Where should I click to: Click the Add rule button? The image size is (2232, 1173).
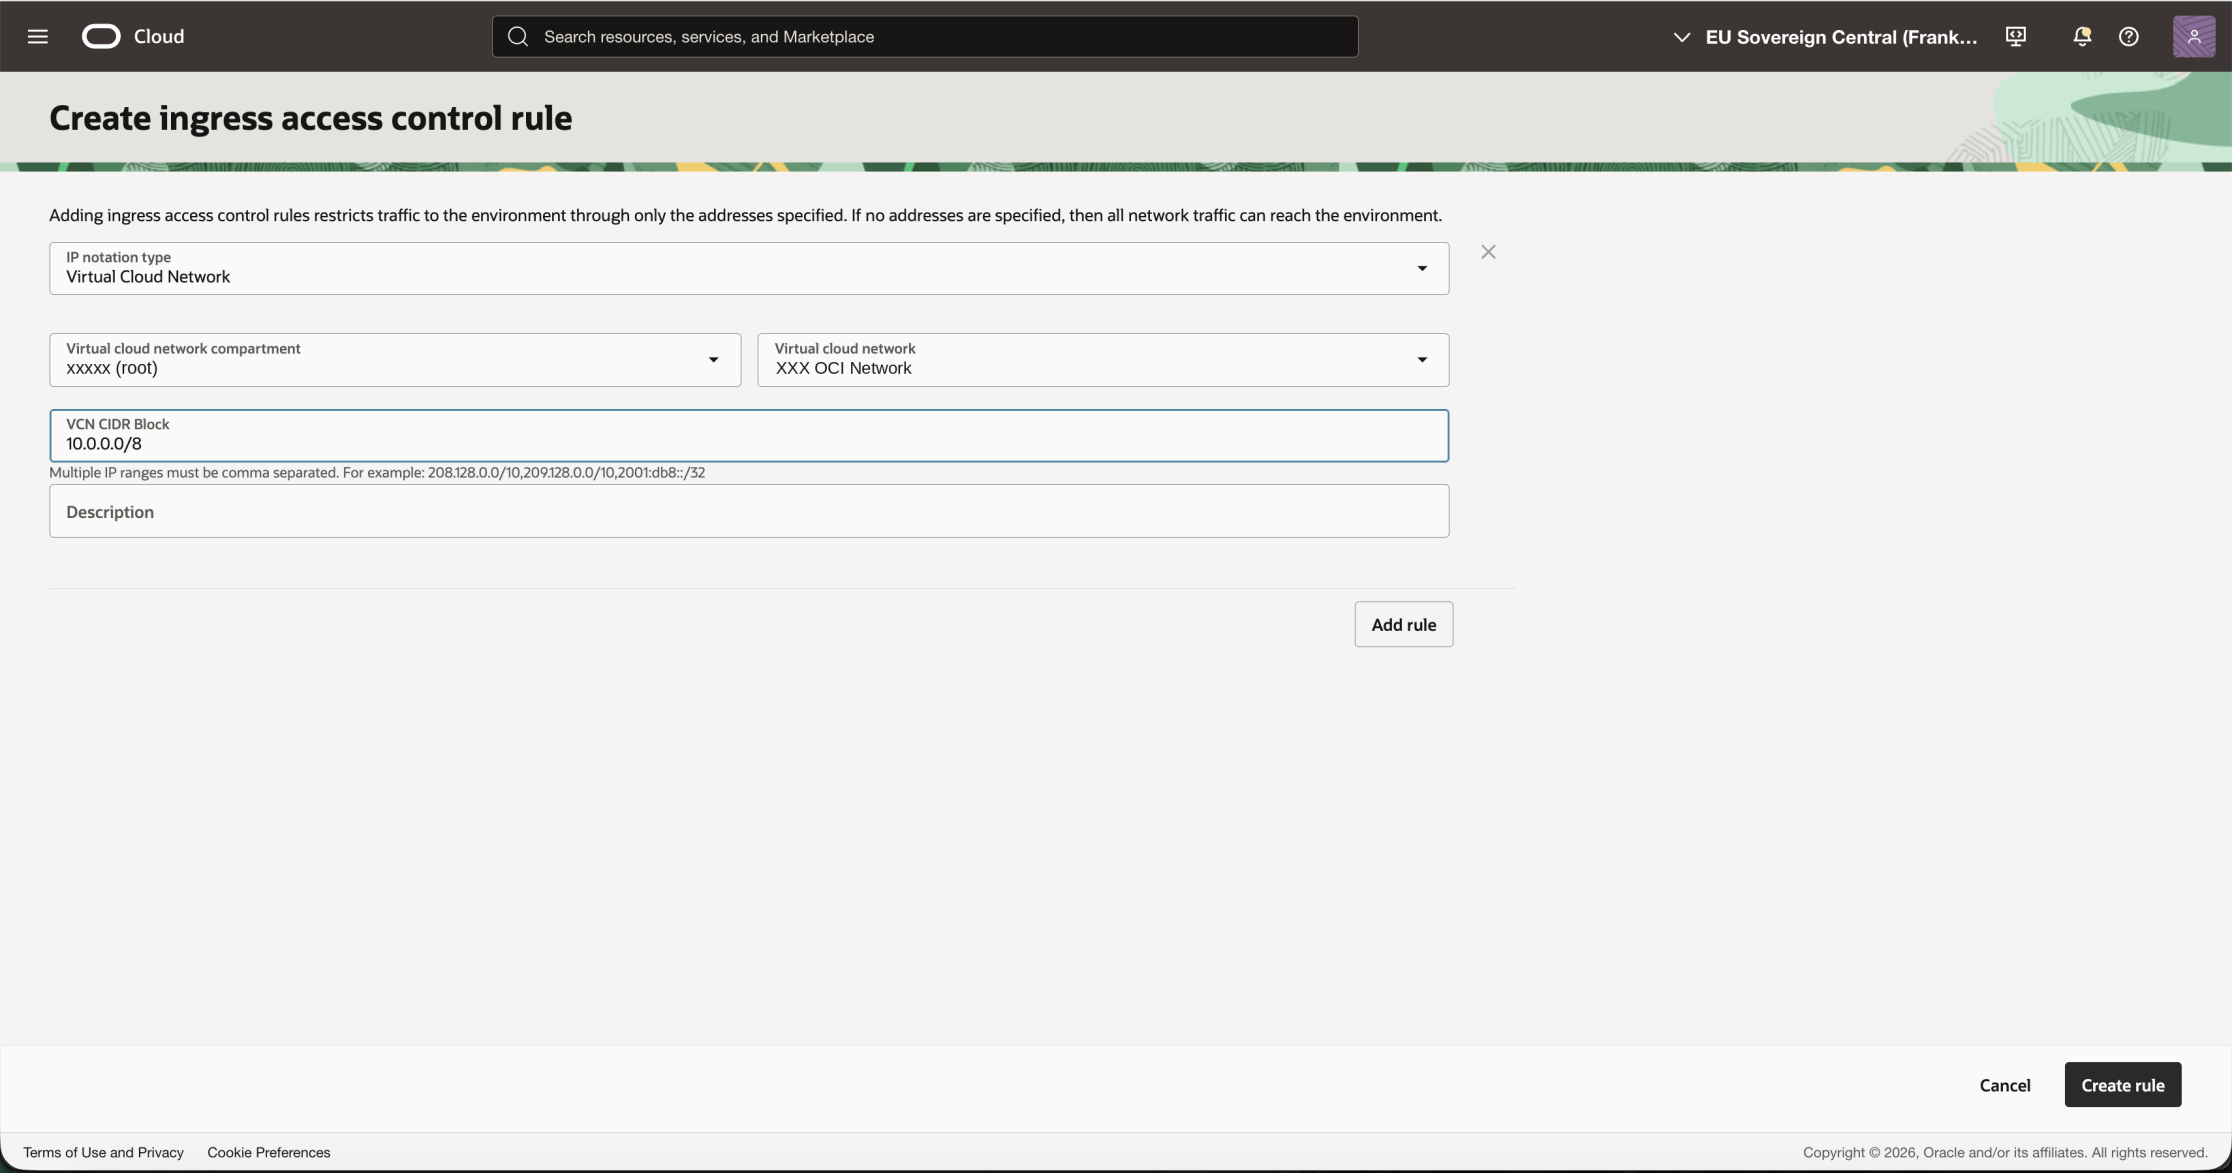coord(1404,624)
